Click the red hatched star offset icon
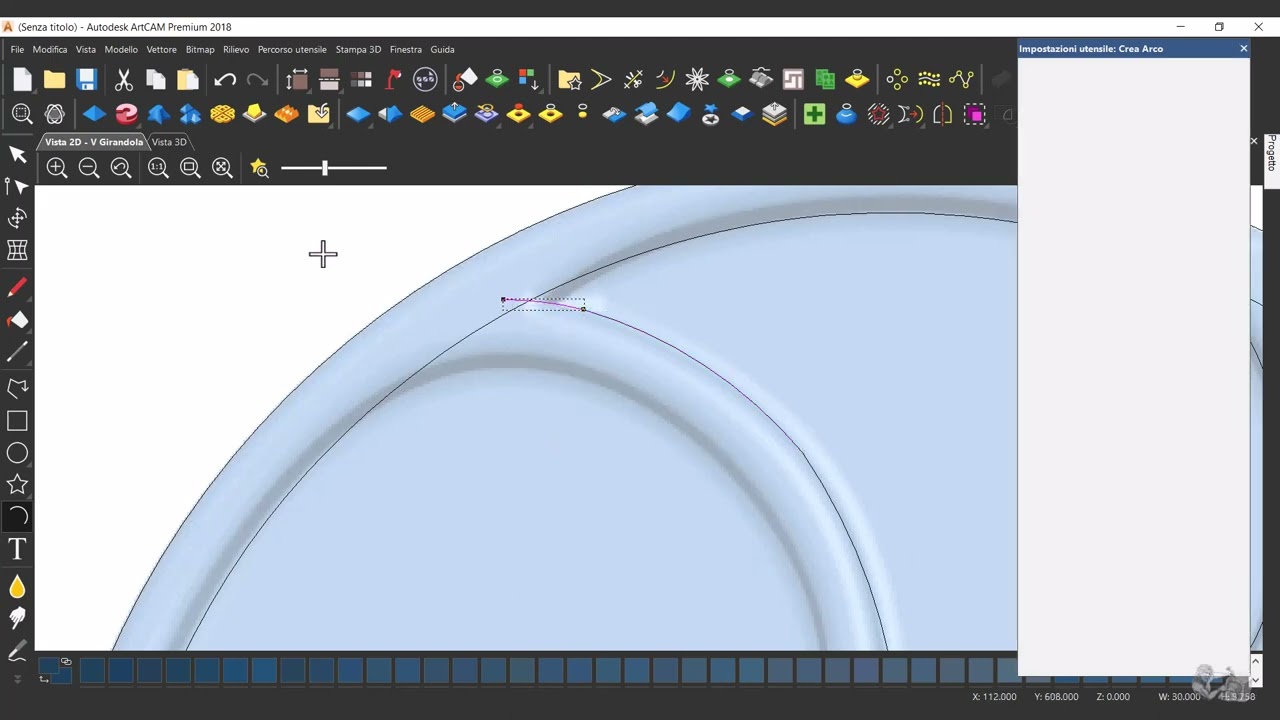Viewport: 1280px width, 720px height. click(x=878, y=114)
